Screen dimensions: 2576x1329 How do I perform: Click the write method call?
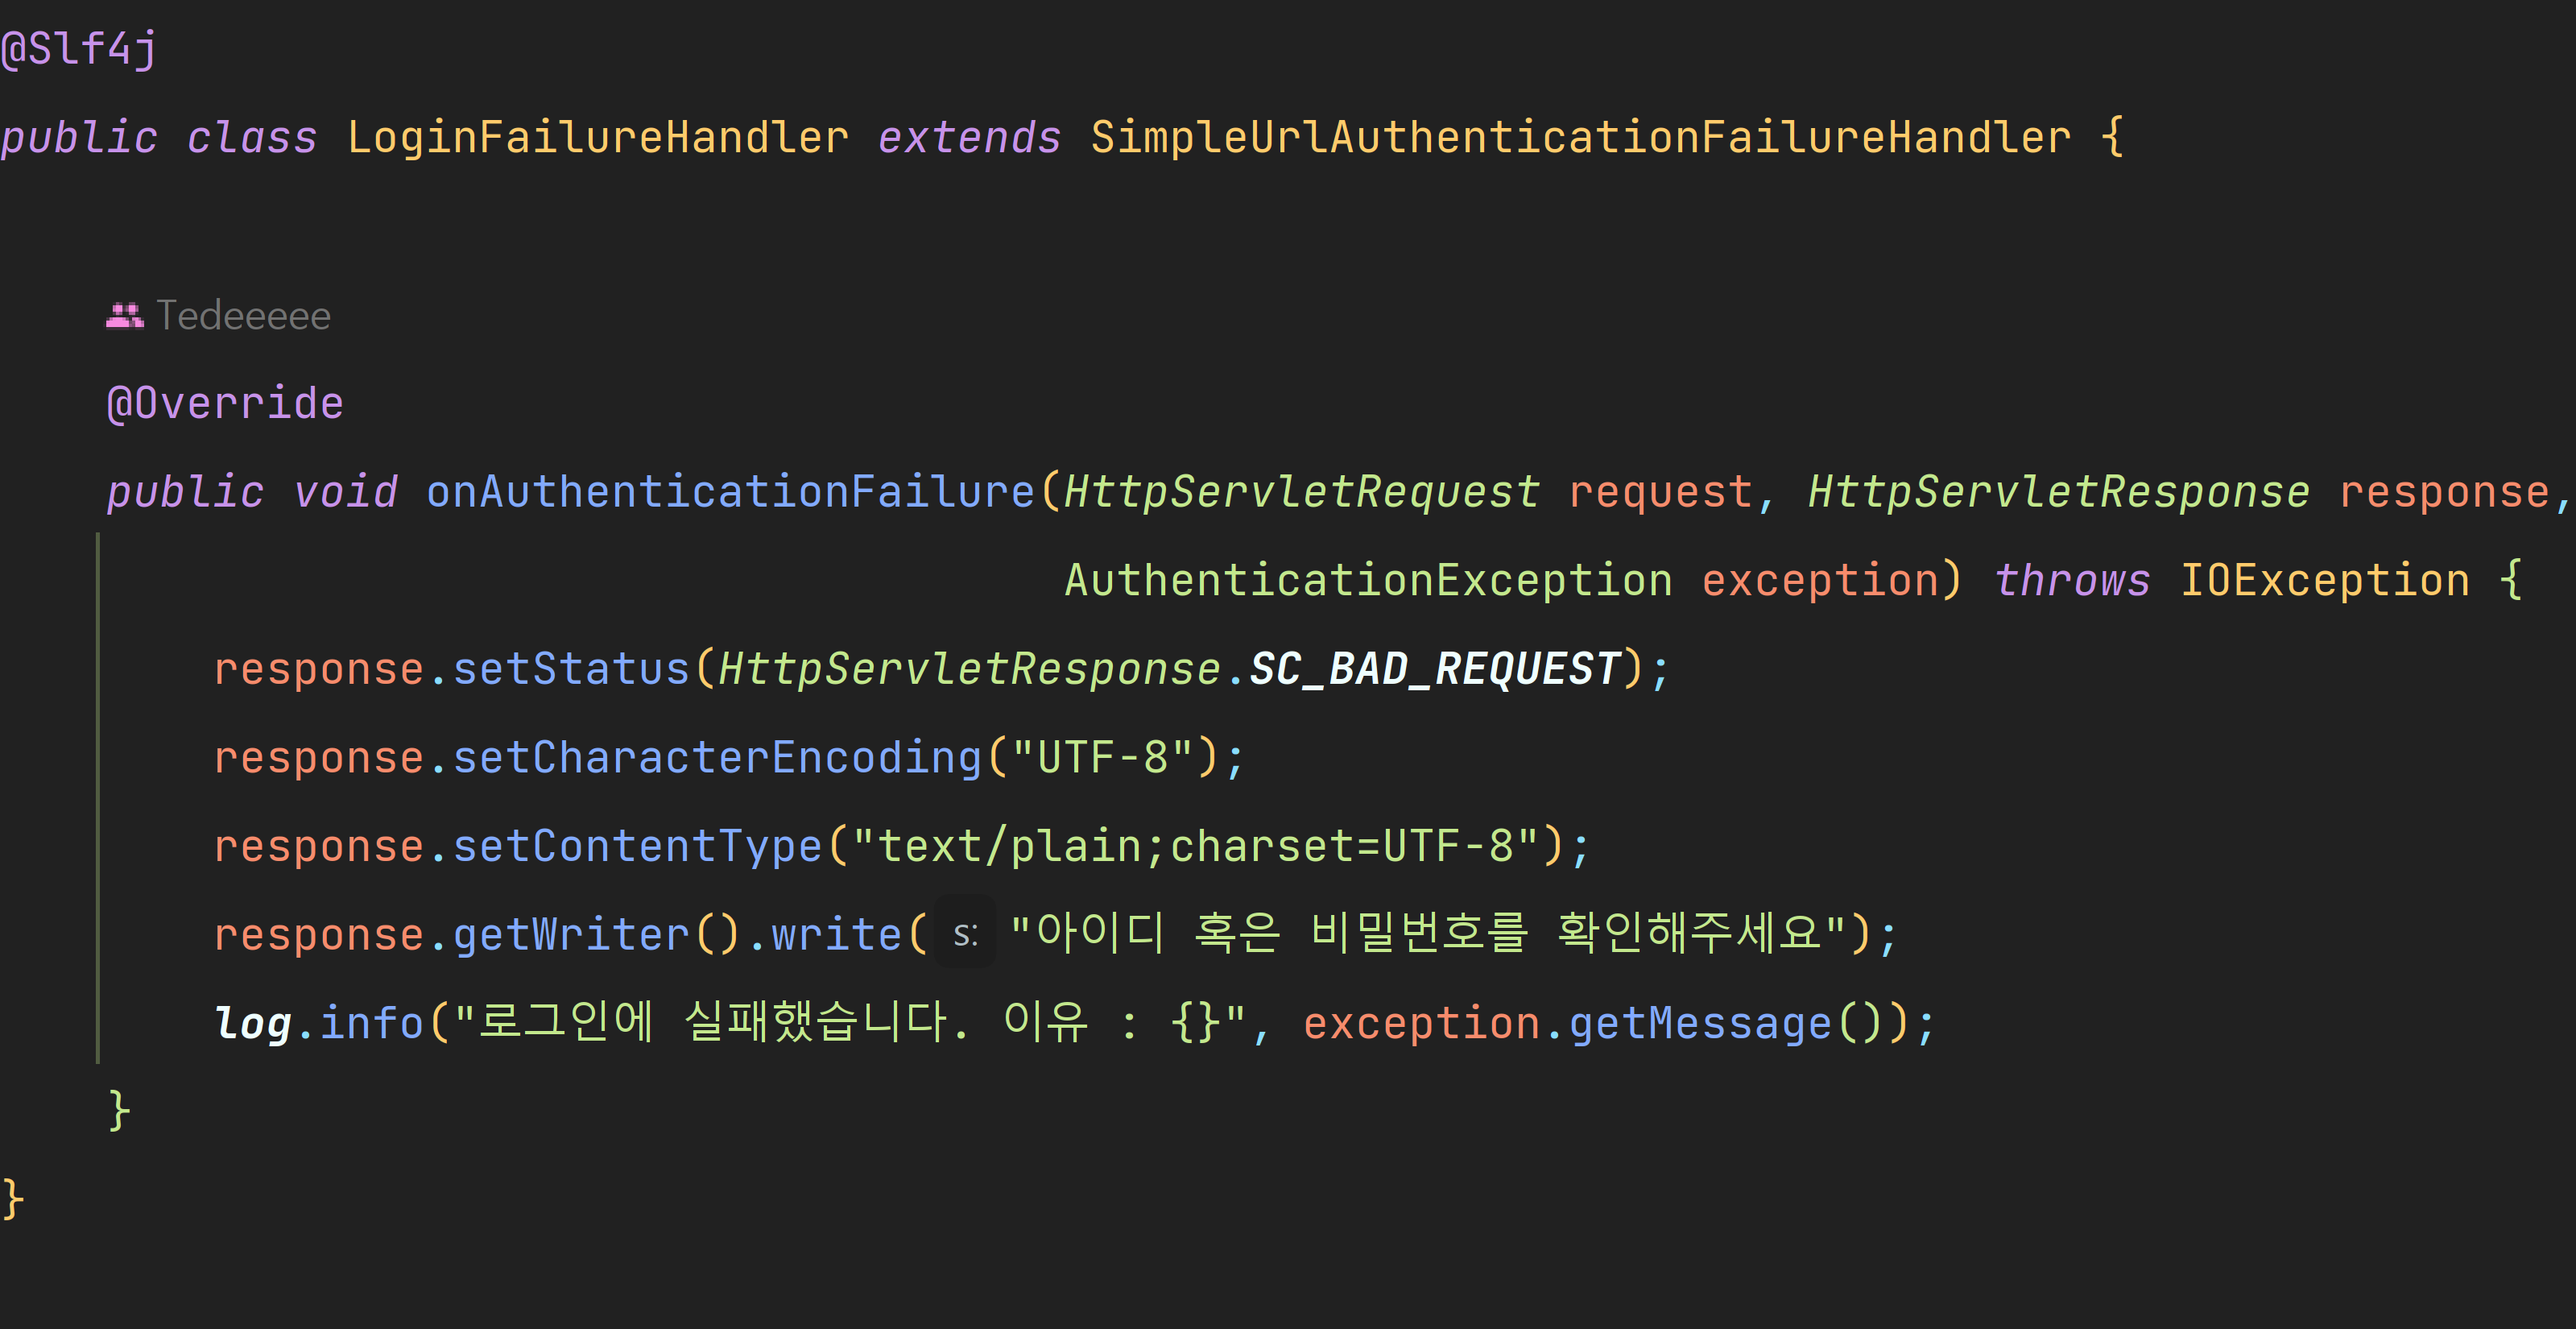tap(837, 935)
